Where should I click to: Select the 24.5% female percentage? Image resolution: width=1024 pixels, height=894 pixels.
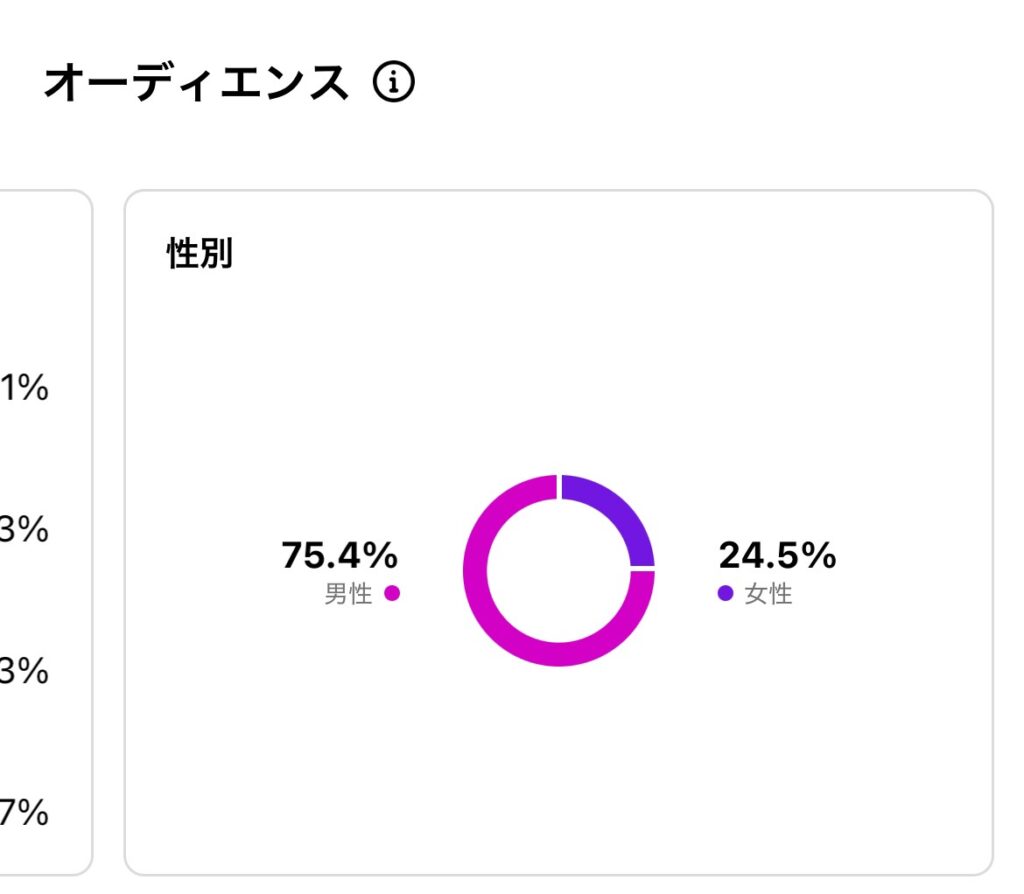777,555
